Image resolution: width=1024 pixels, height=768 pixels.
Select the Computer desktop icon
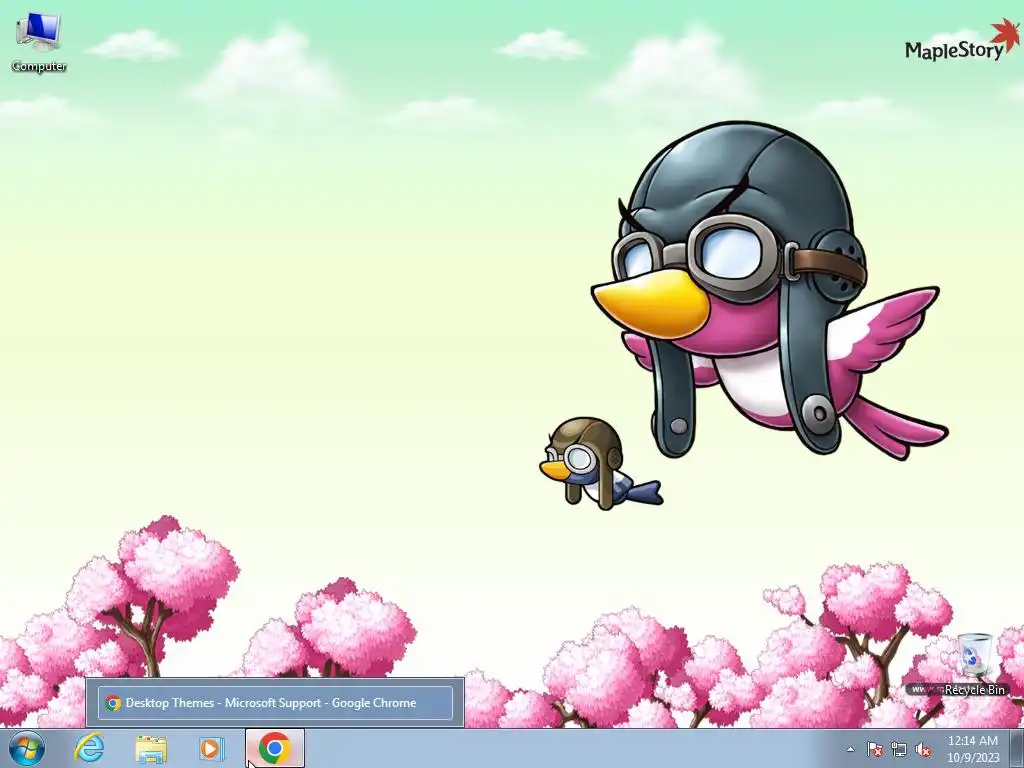[39, 42]
